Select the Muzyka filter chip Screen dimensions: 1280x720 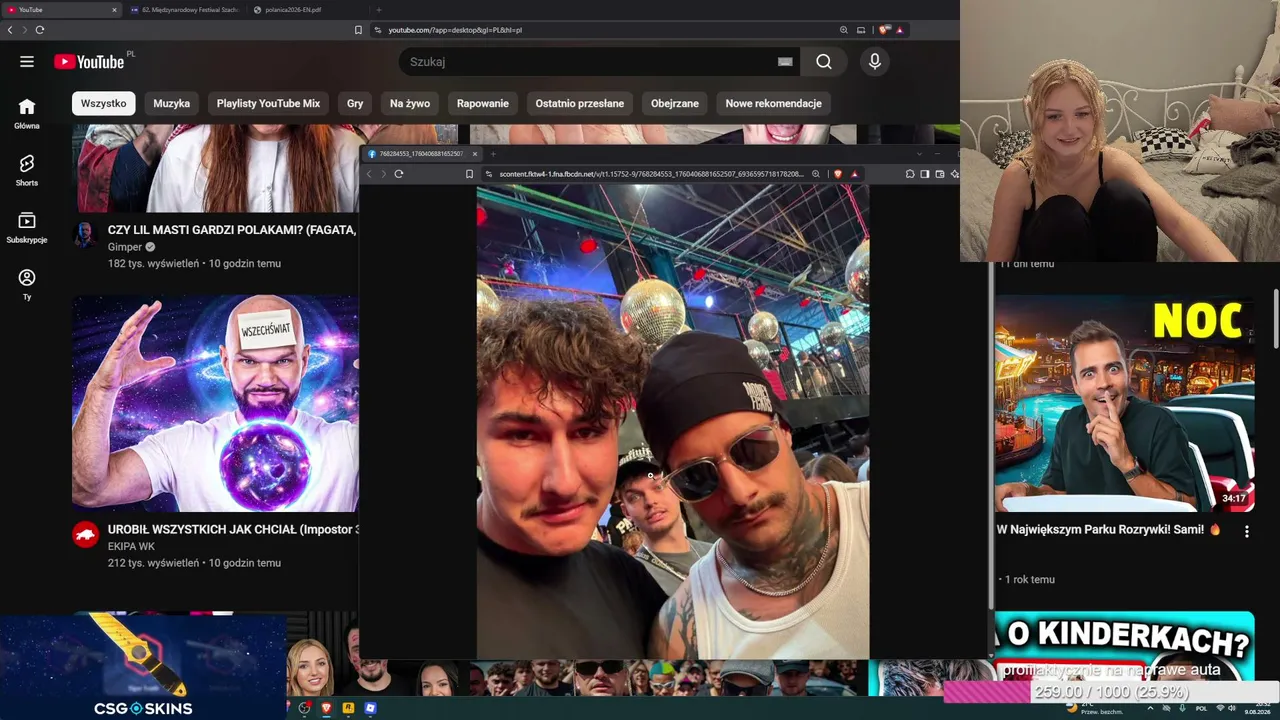[x=172, y=103]
